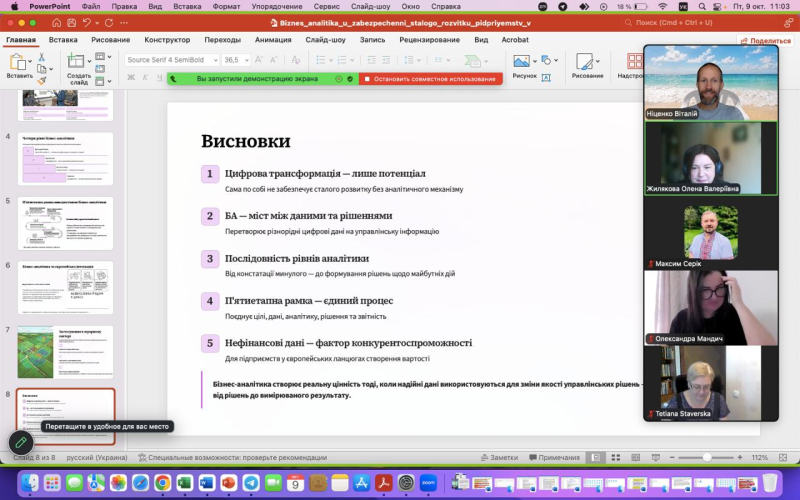Open the Конструктор ribbon tab
The height and width of the screenshot is (500, 800).
click(x=167, y=40)
